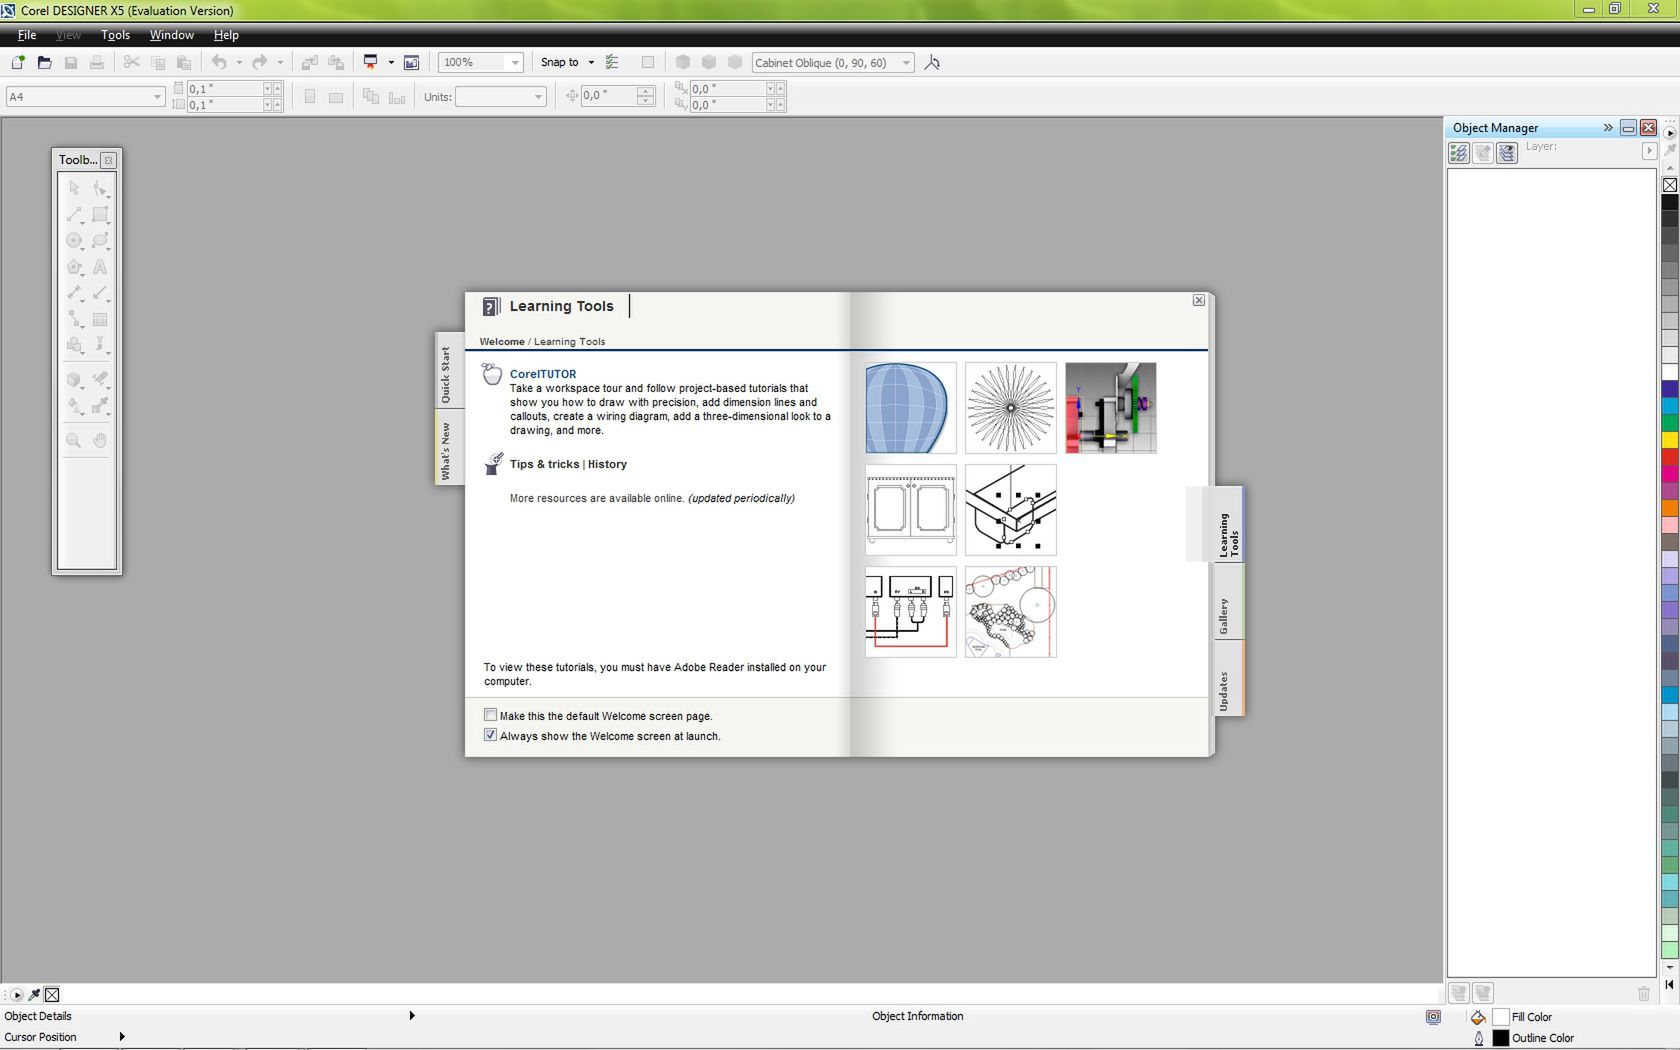
Task: Open the Tools menu
Action: tap(115, 35)
